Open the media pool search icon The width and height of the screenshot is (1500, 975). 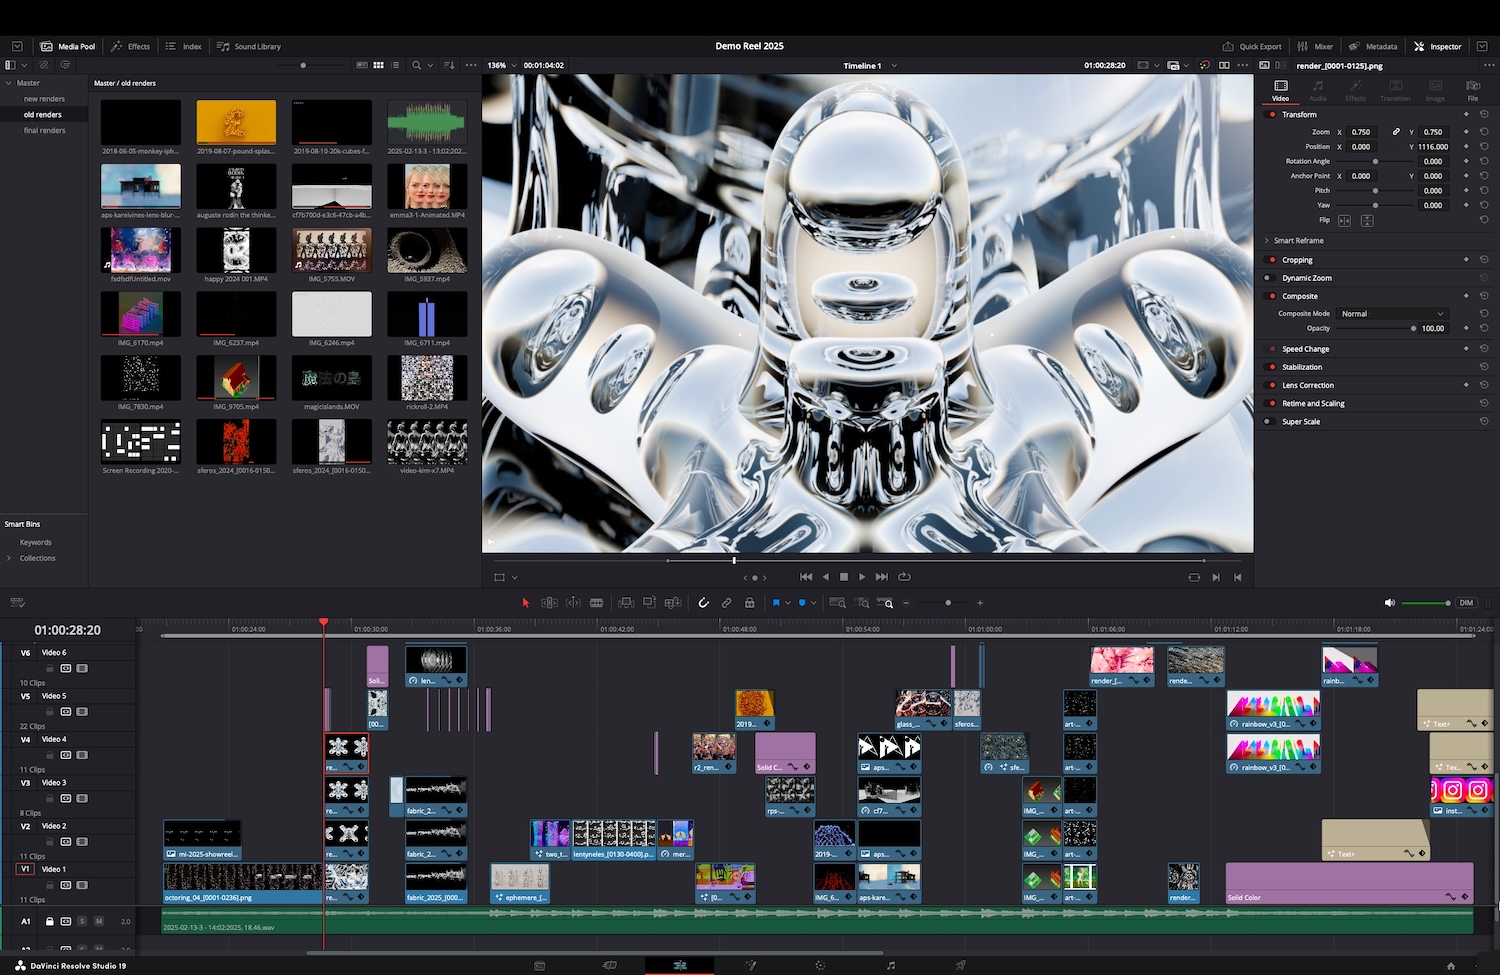coord(417,65)
